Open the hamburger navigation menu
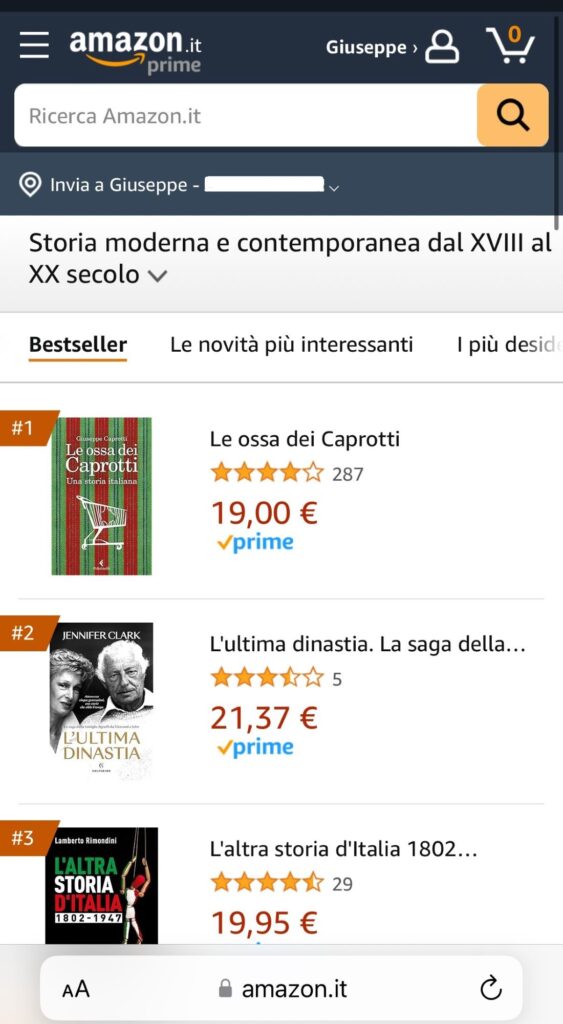Image resolution: width=563 pixels, height=1024 pixels. tap(34, 46)
